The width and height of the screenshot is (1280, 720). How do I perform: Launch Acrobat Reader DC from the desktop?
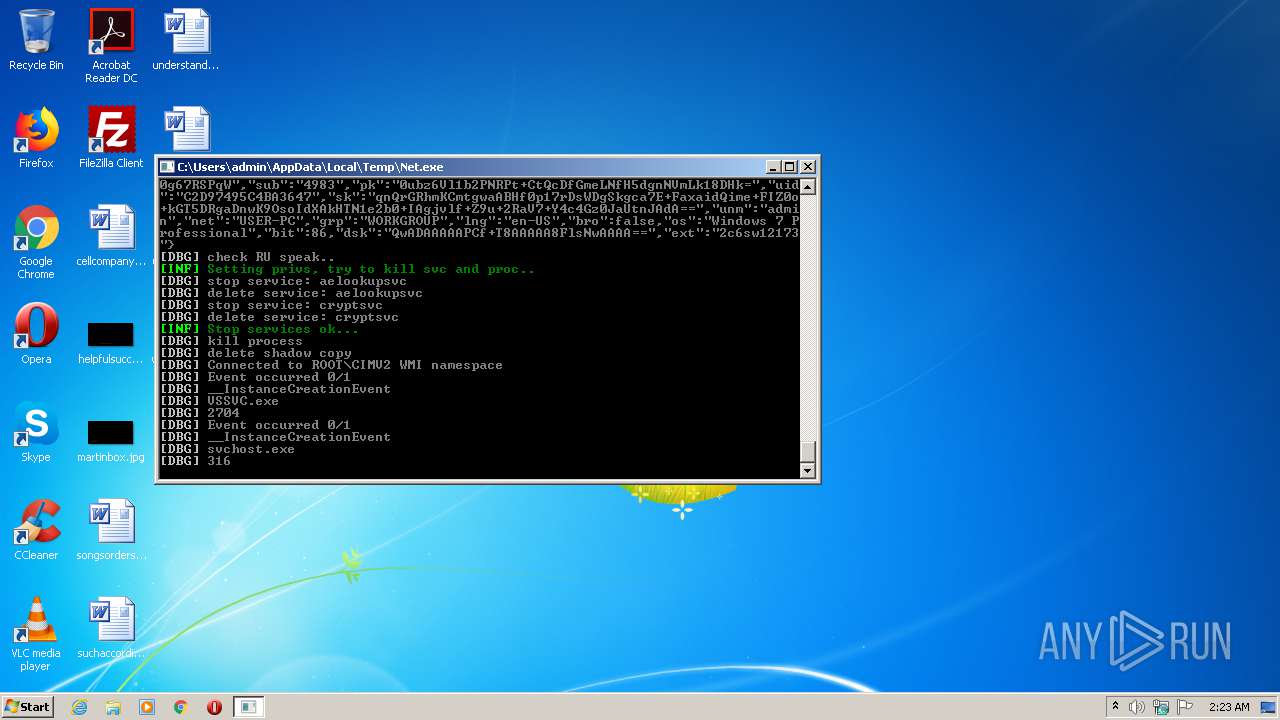click(x=111, y=46)
